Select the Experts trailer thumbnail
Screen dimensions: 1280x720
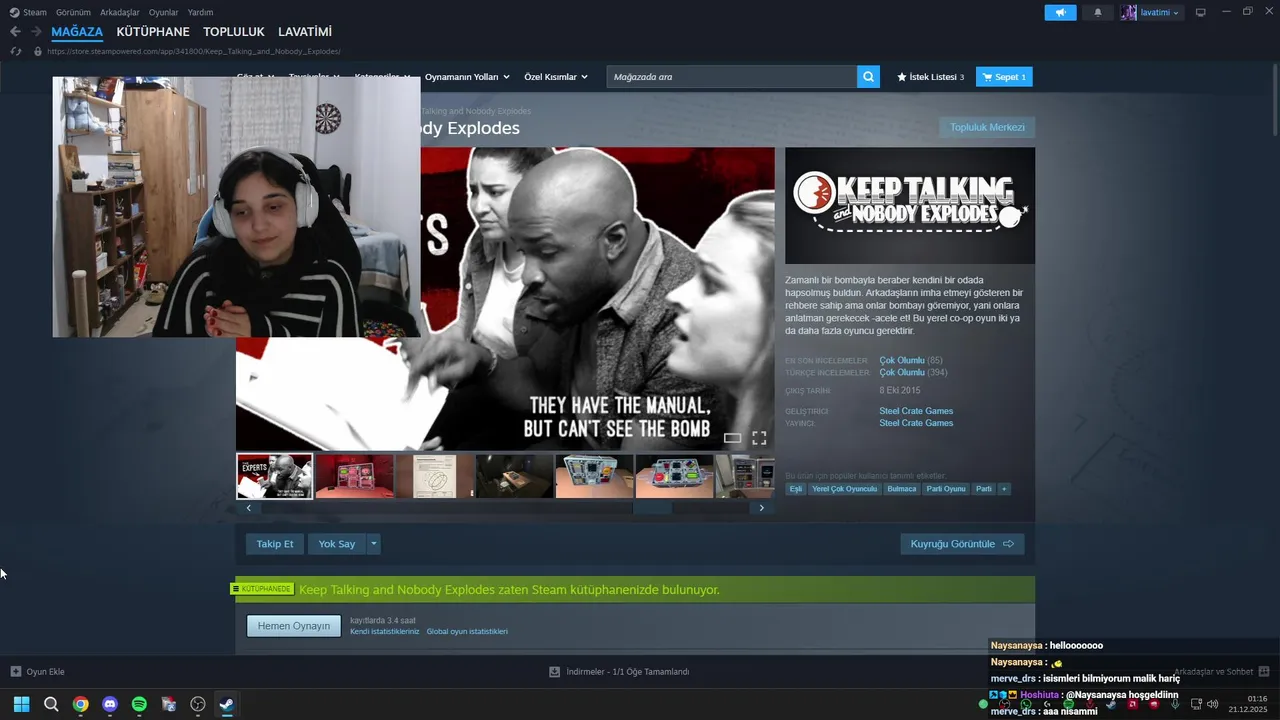point(274,476)
